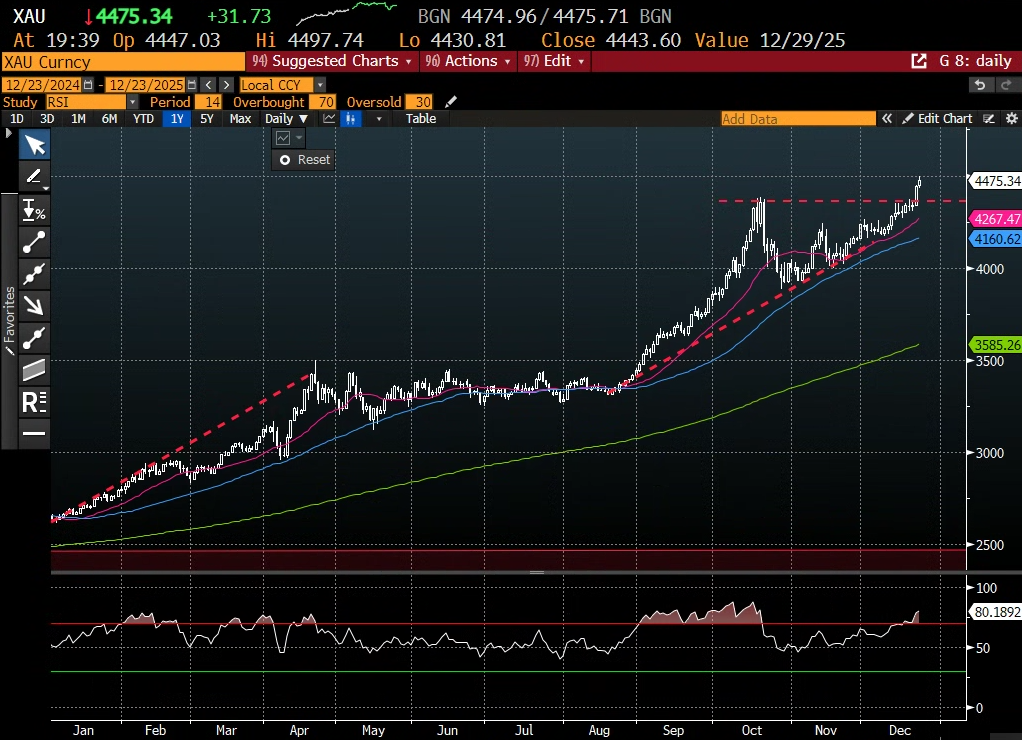Viewport: 1022px width, 740px height.
Task: Select the percent change measurement tool
Action: [35, 210]
